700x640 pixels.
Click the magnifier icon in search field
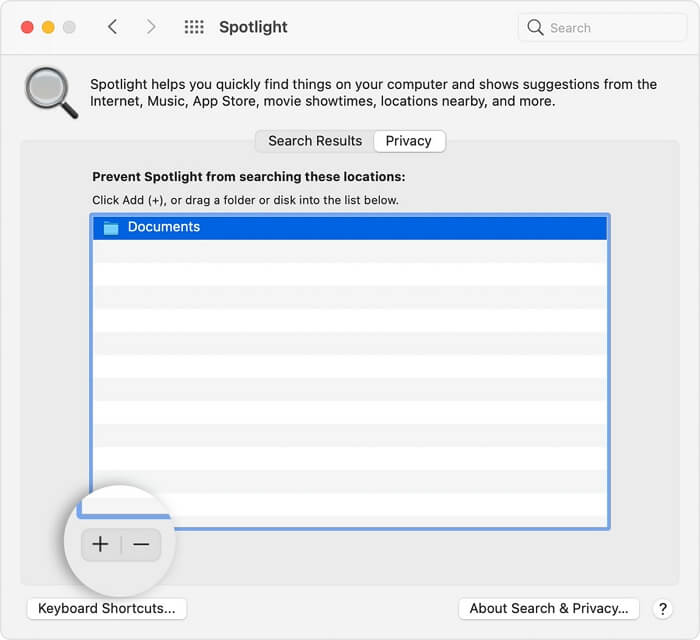pos(536,28)
